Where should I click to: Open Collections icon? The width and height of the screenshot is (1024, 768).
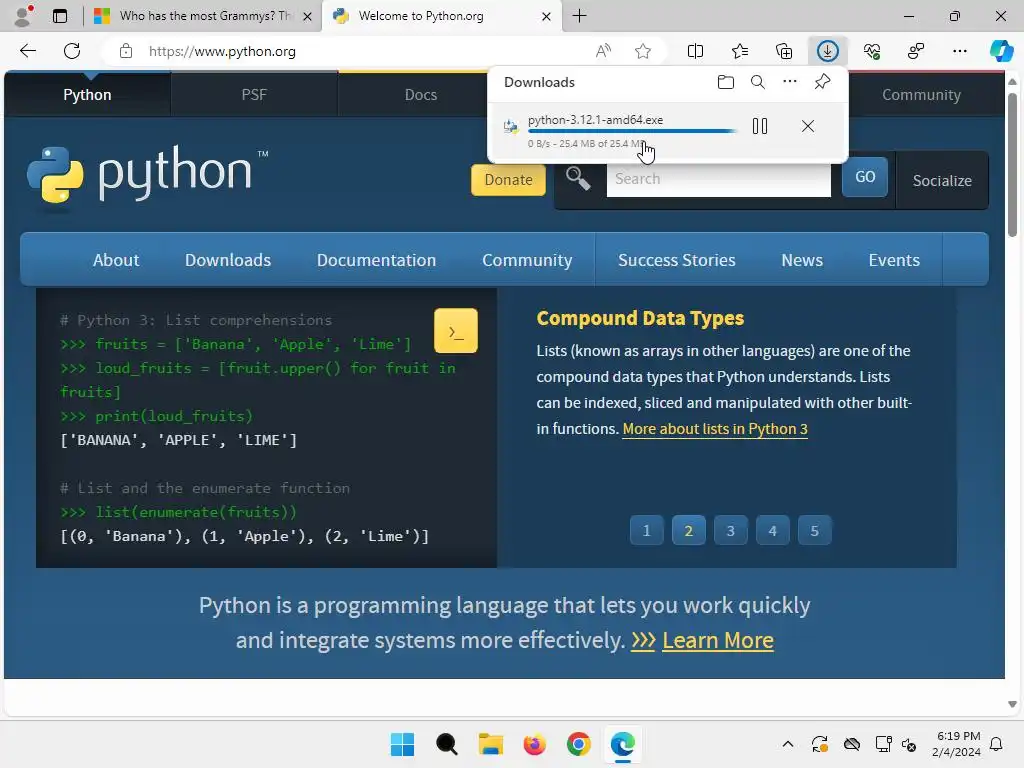tap(784, 51)
